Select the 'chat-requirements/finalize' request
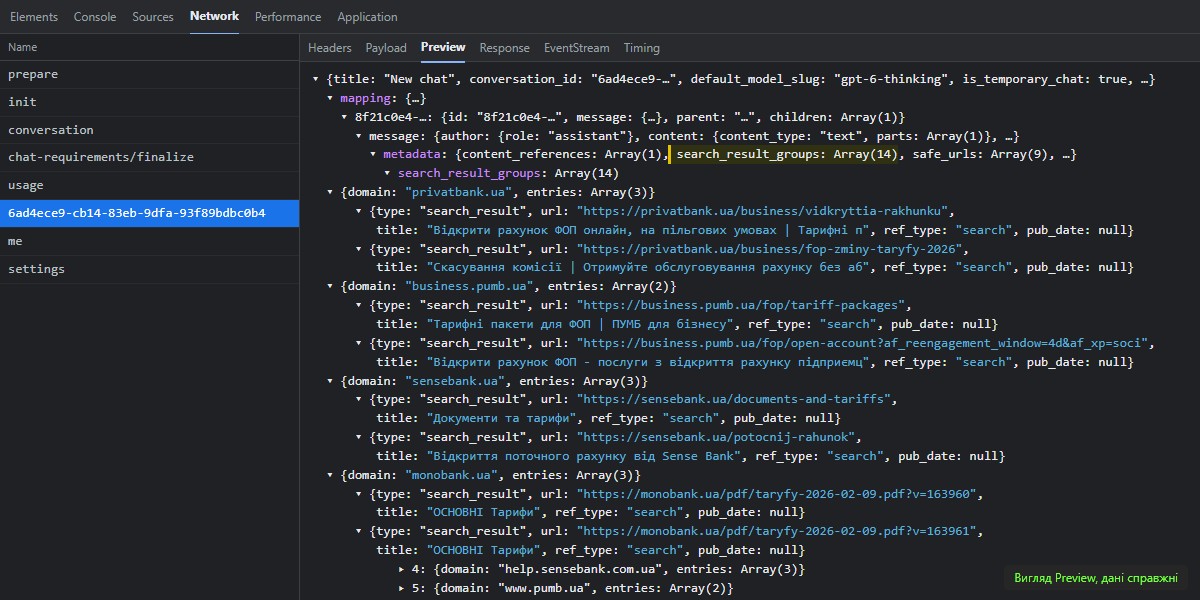The height and width of the screenshot is (600, 1200). point(149,157)
